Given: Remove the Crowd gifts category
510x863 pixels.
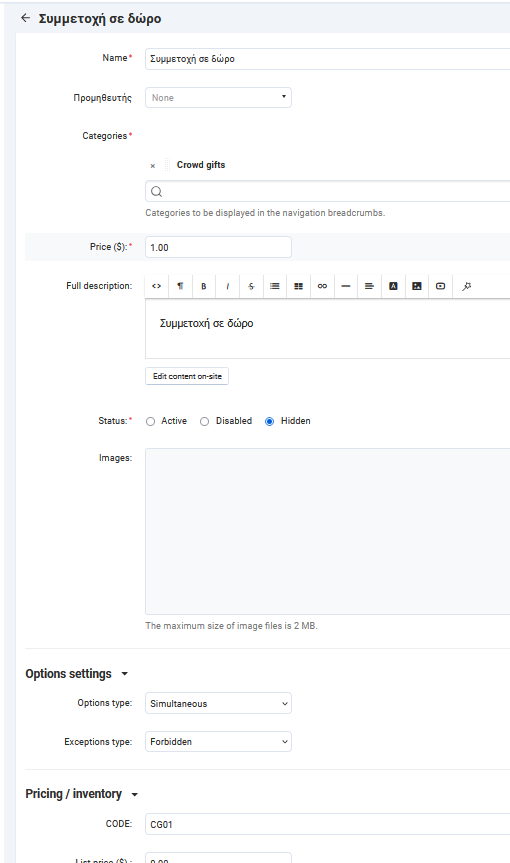Looking at the screenshot, I should [153, 166].
